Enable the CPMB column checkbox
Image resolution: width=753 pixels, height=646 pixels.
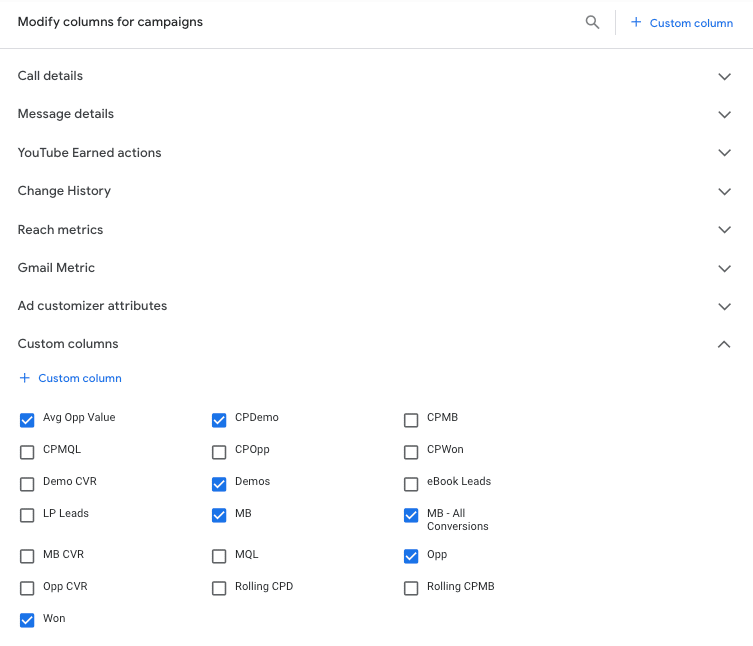(411, 420)
